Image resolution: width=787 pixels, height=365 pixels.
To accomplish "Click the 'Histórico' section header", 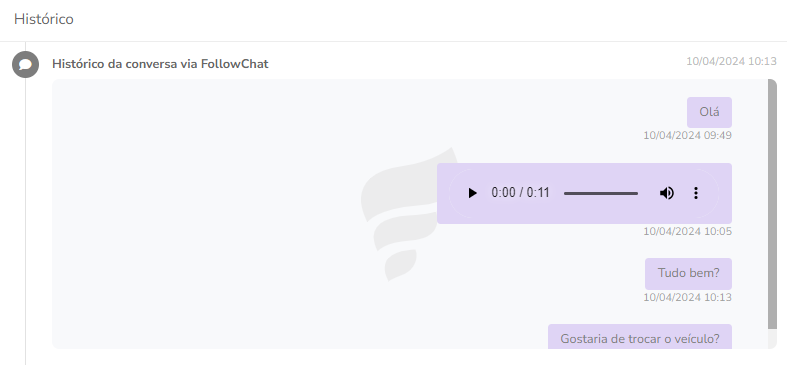I will [44, 19].
